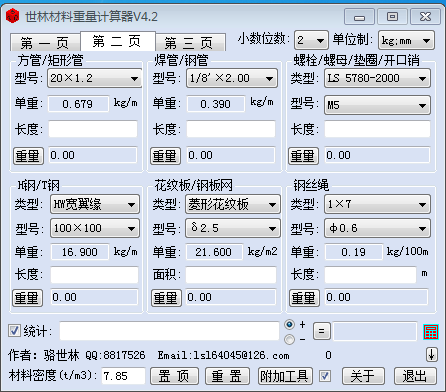446x392 pixels.
Task: Click the result field beside equals button
Action: point(375,331)
